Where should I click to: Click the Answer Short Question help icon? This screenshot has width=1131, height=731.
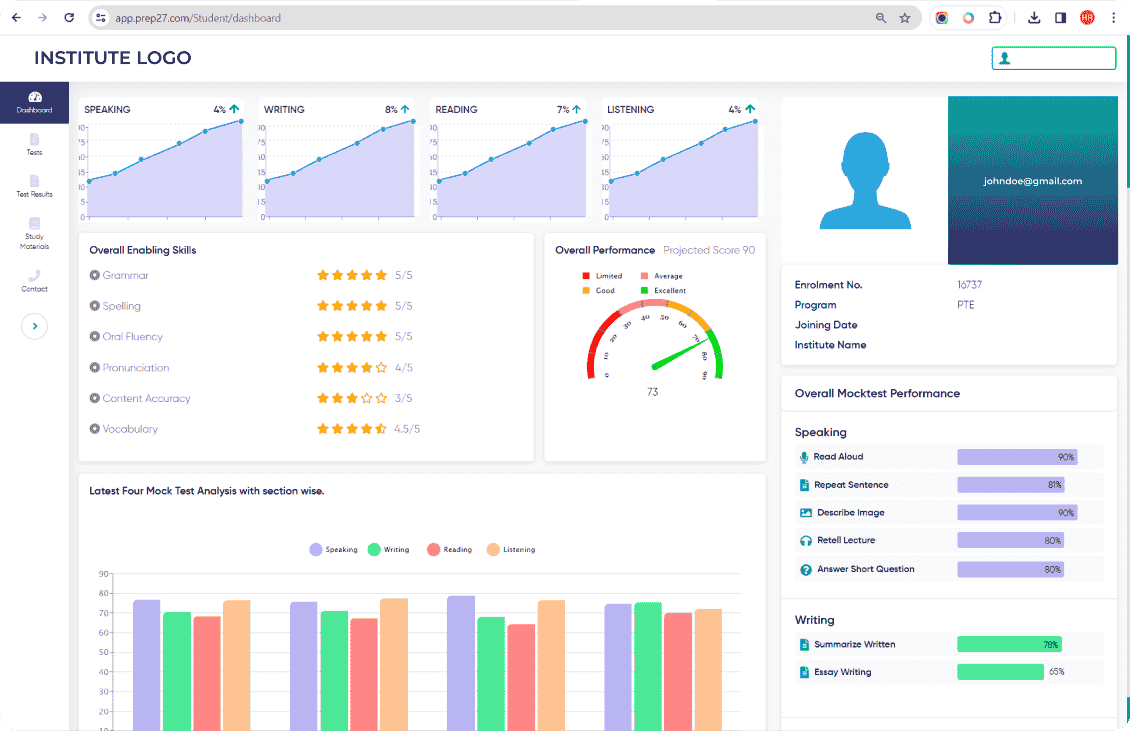click(x=805, y=570)
